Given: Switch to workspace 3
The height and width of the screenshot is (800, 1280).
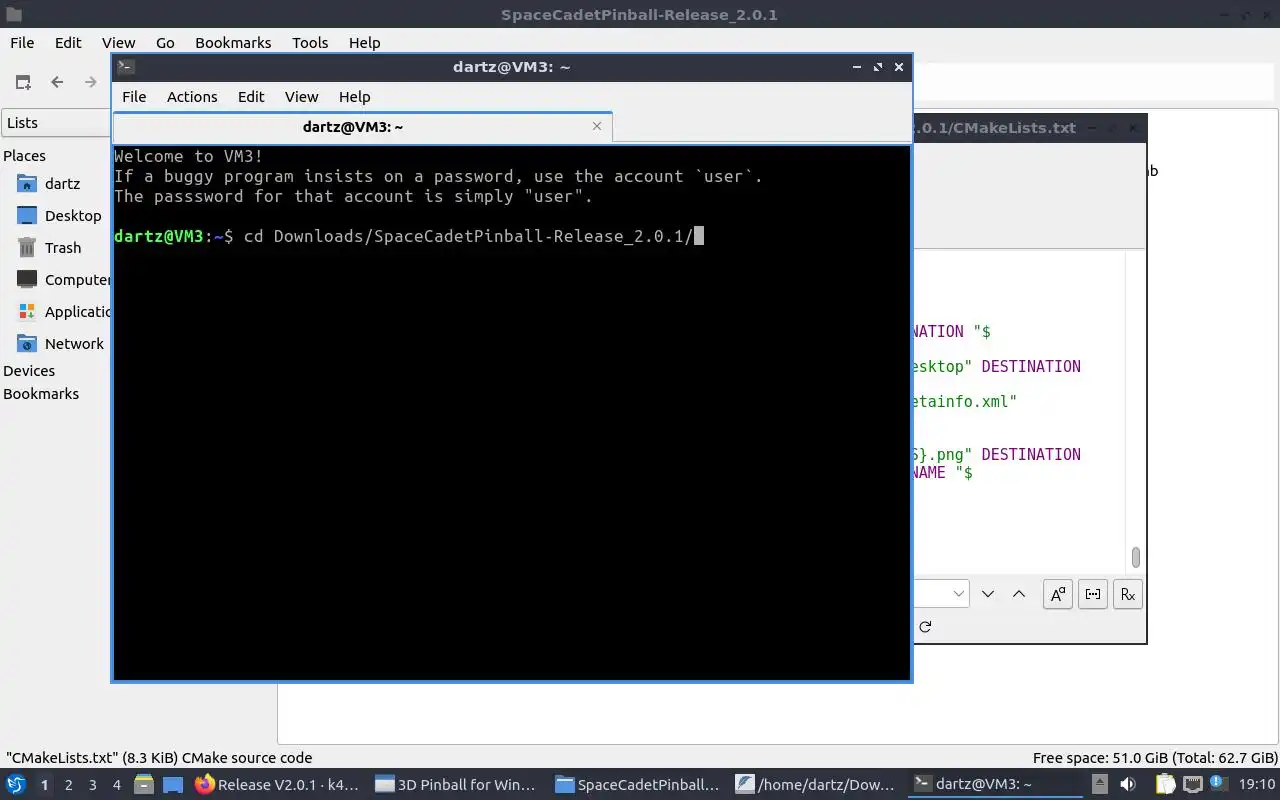Looking at the screenshot, I should (x=92, y=785).
